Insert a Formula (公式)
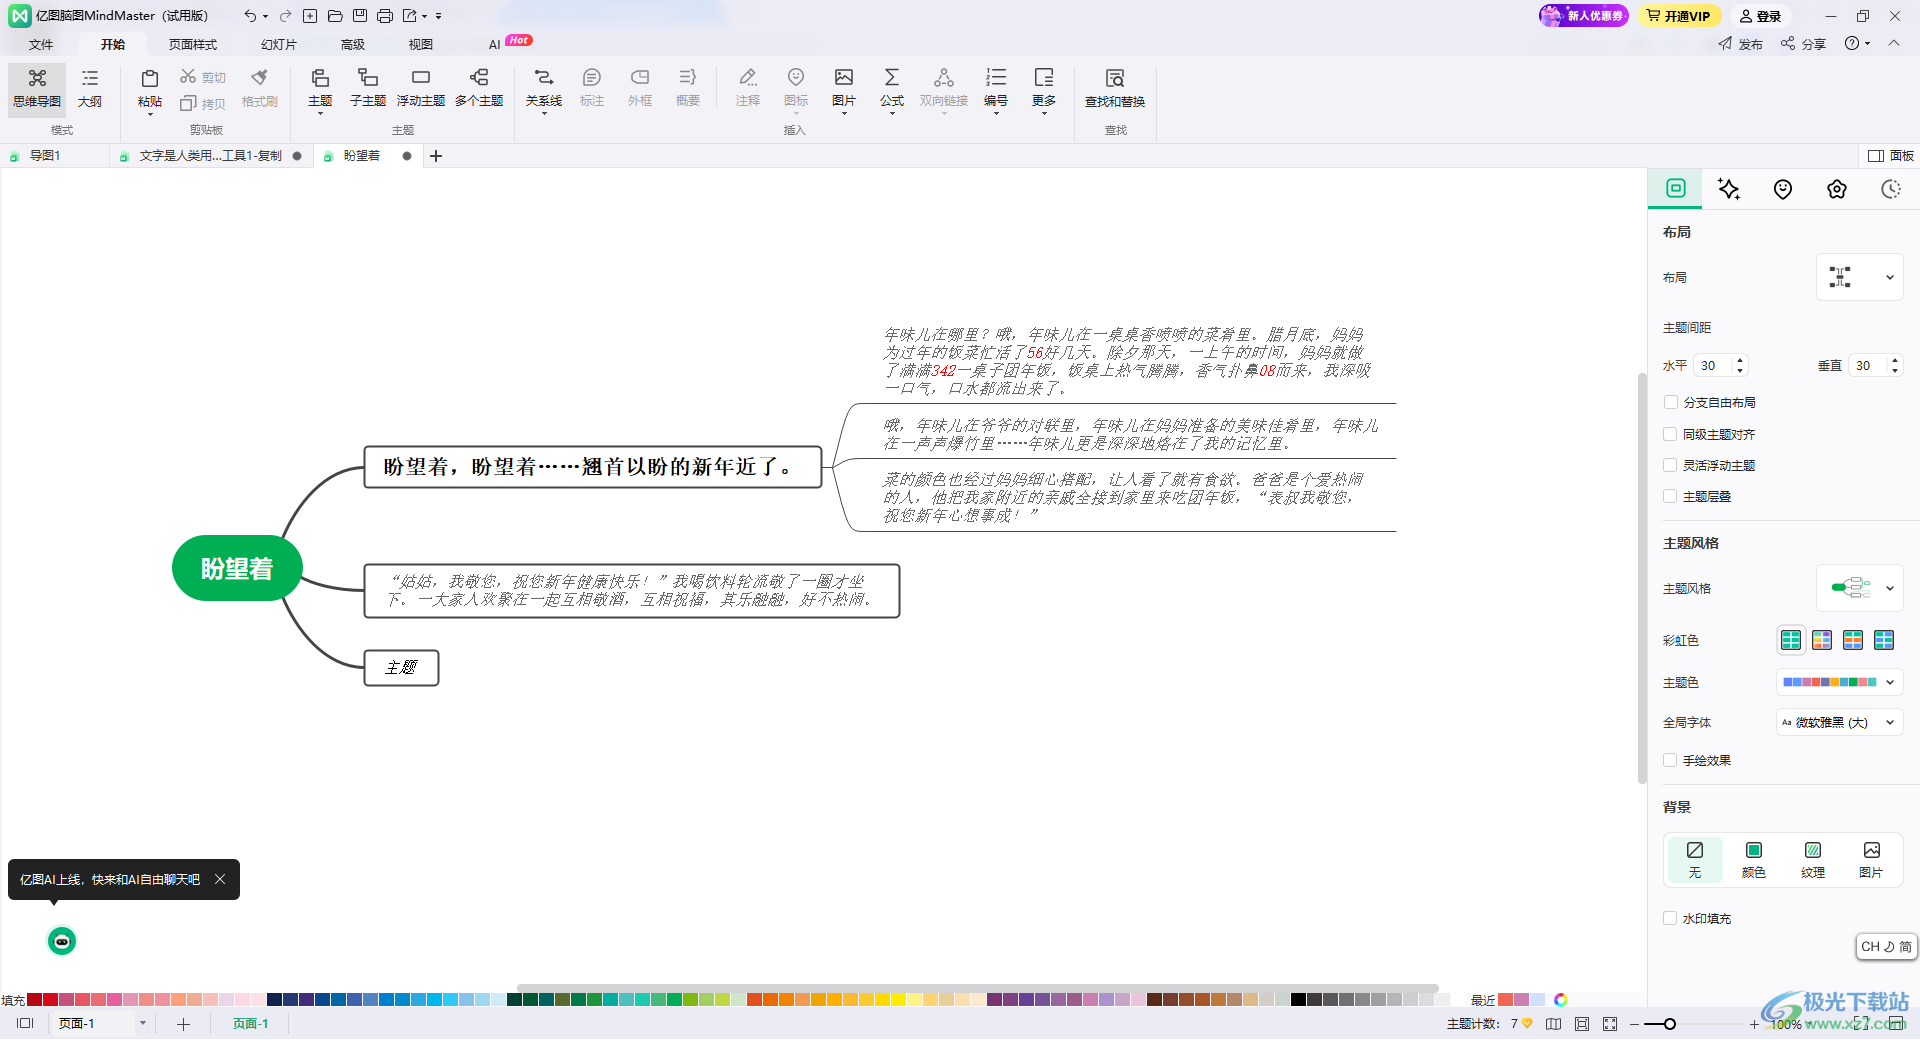This screenshot has width=1920, height=1040. point(892,89)
